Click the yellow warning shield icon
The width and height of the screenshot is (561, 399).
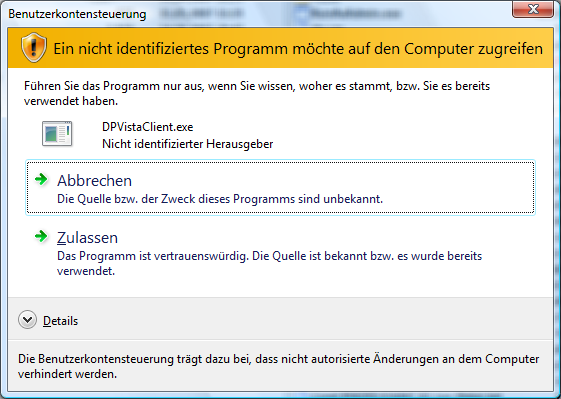(x=34, y=47)
